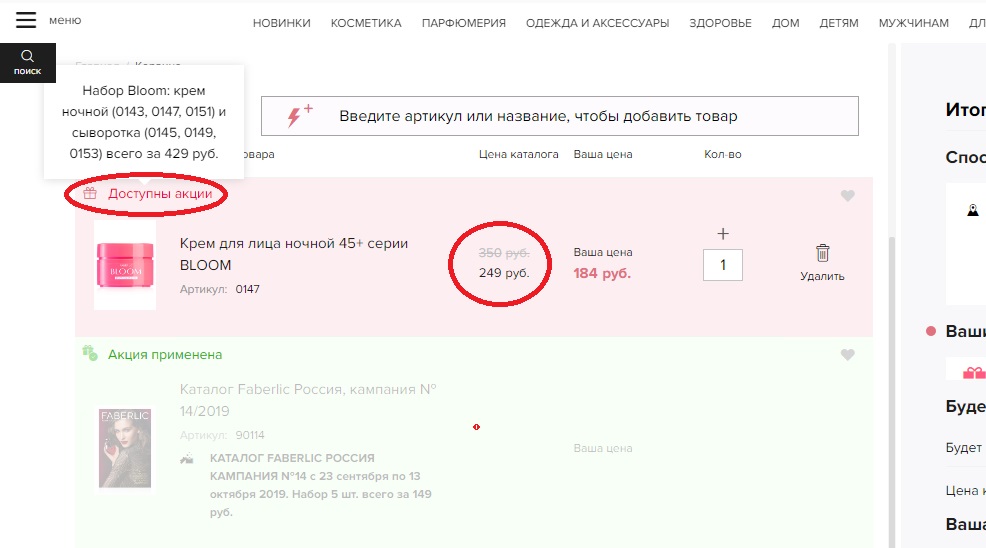Open product Крем для лица ночной BLOOM
Image resolution: width=986 pixels, height=548 pixels.
click(x=294, y=254)
